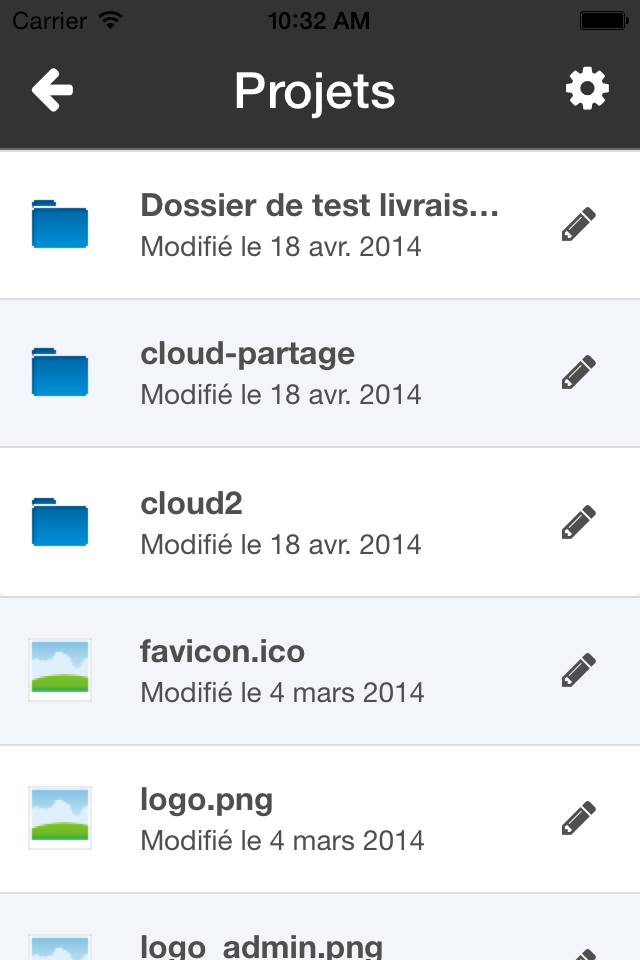Tap the logo_admin.png file name
The image size is (640, 960).
point(262,945)
